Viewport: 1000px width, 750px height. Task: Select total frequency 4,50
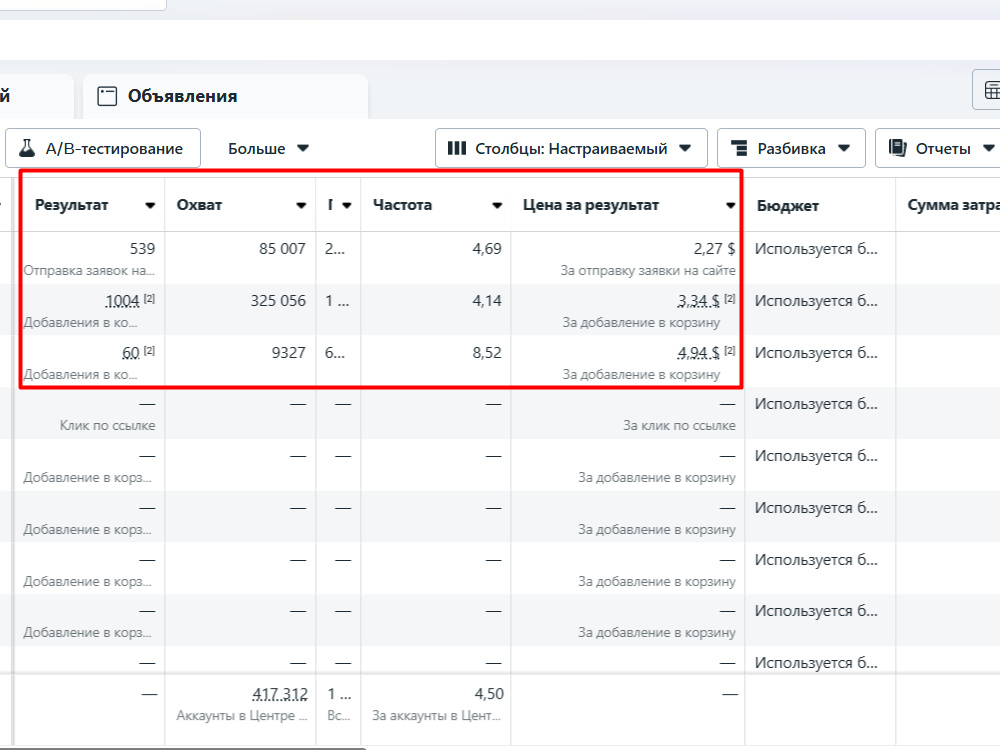489,694
